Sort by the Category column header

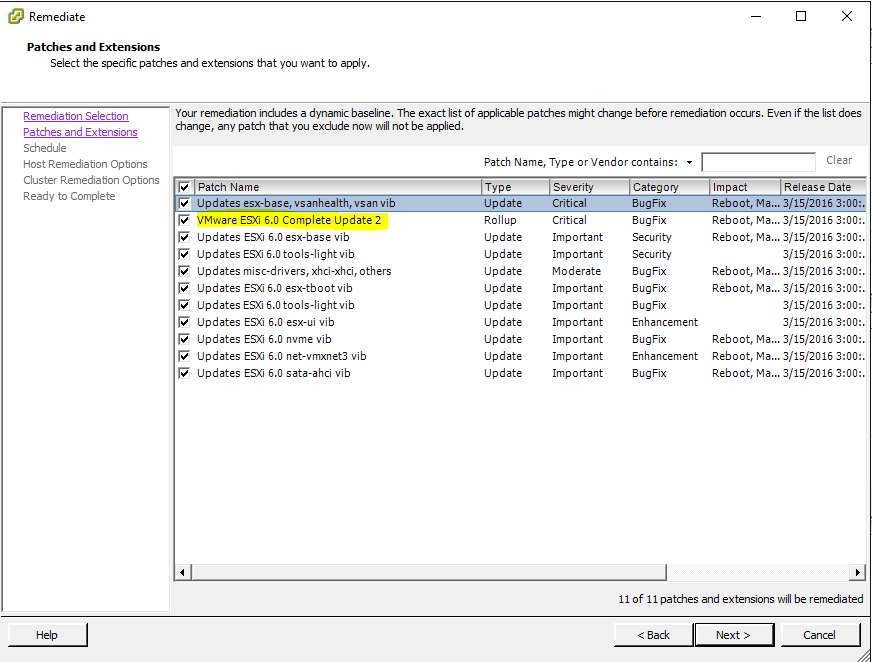click(670, 187)
